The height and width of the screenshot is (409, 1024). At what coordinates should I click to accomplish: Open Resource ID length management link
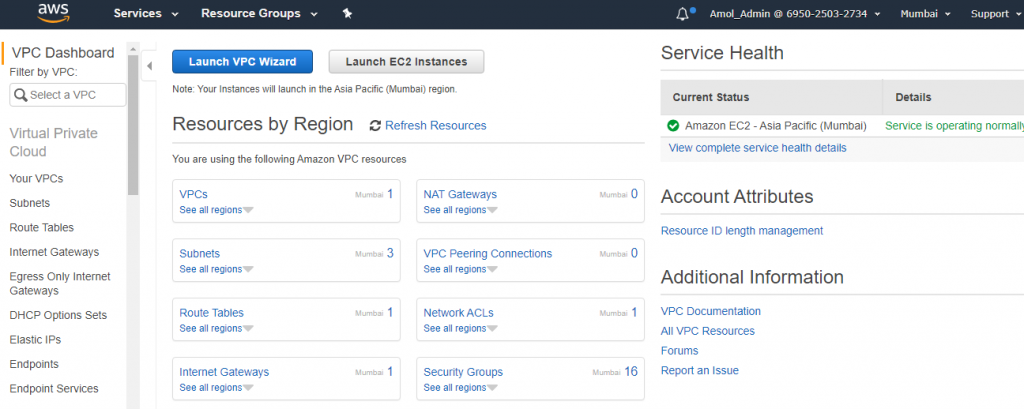coord(742,231)
